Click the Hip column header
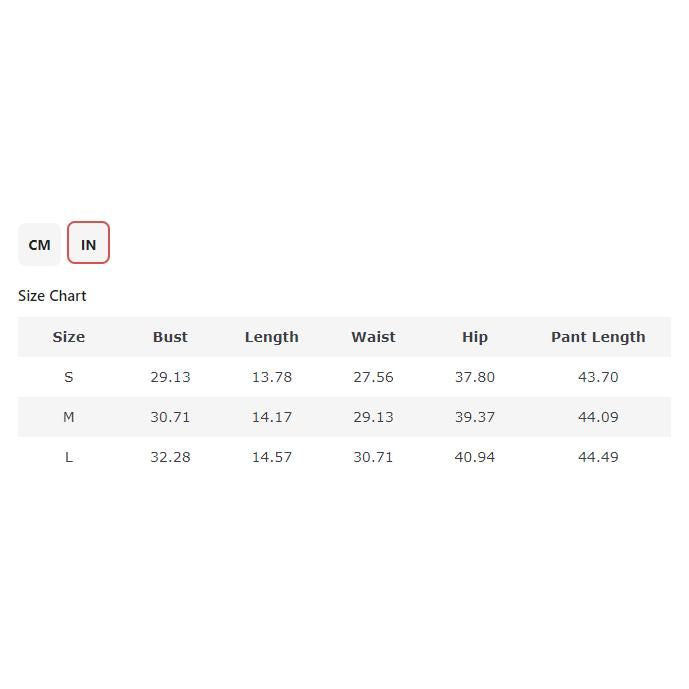This screenshot has height=689, width=689. 475,337
